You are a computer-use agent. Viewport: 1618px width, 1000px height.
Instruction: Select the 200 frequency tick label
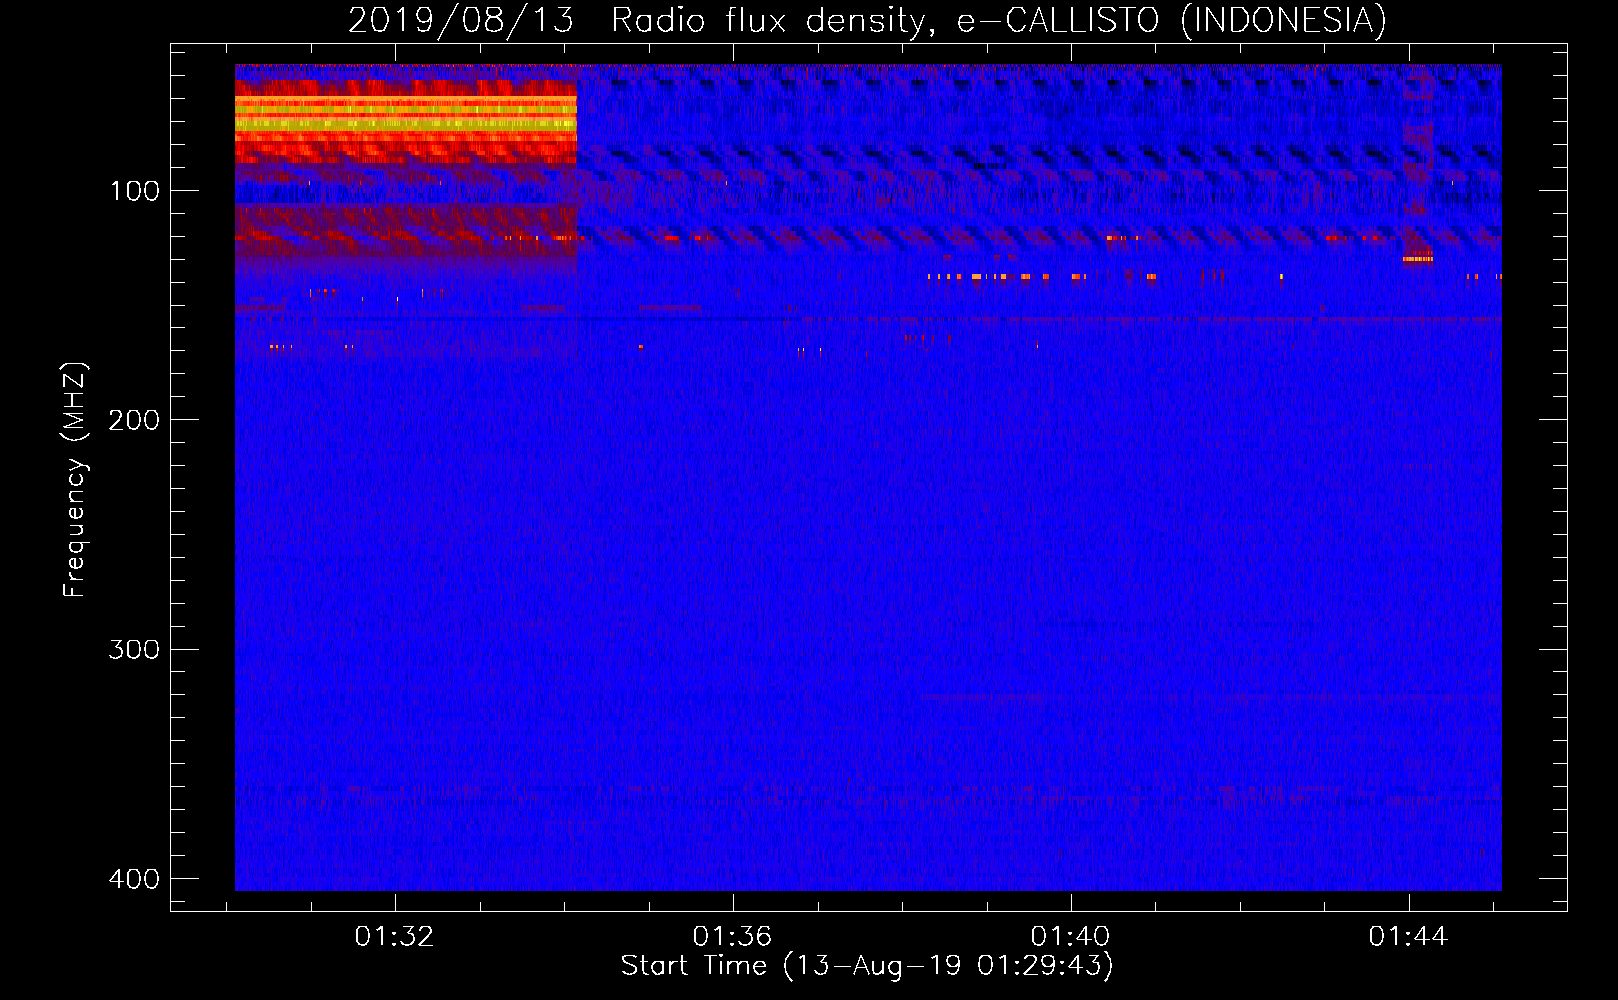(134, 420)
